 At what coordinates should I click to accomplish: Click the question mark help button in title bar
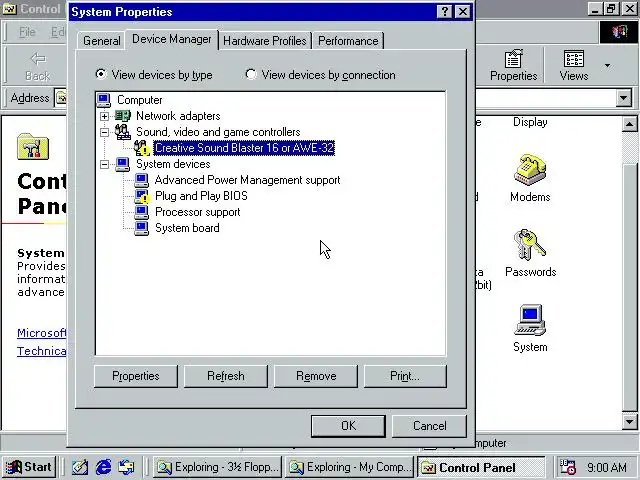(444, 11)
